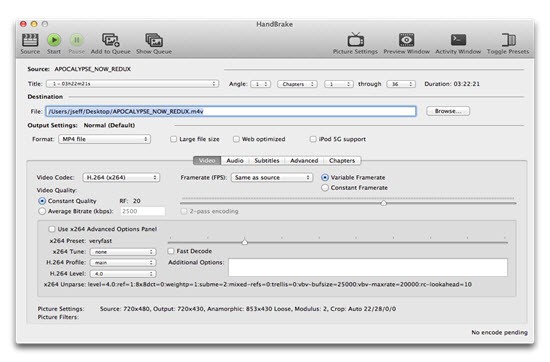Switch to the Chapters tab
The image size is (550, 362).
pyautogui.click(x=342, y=160)
